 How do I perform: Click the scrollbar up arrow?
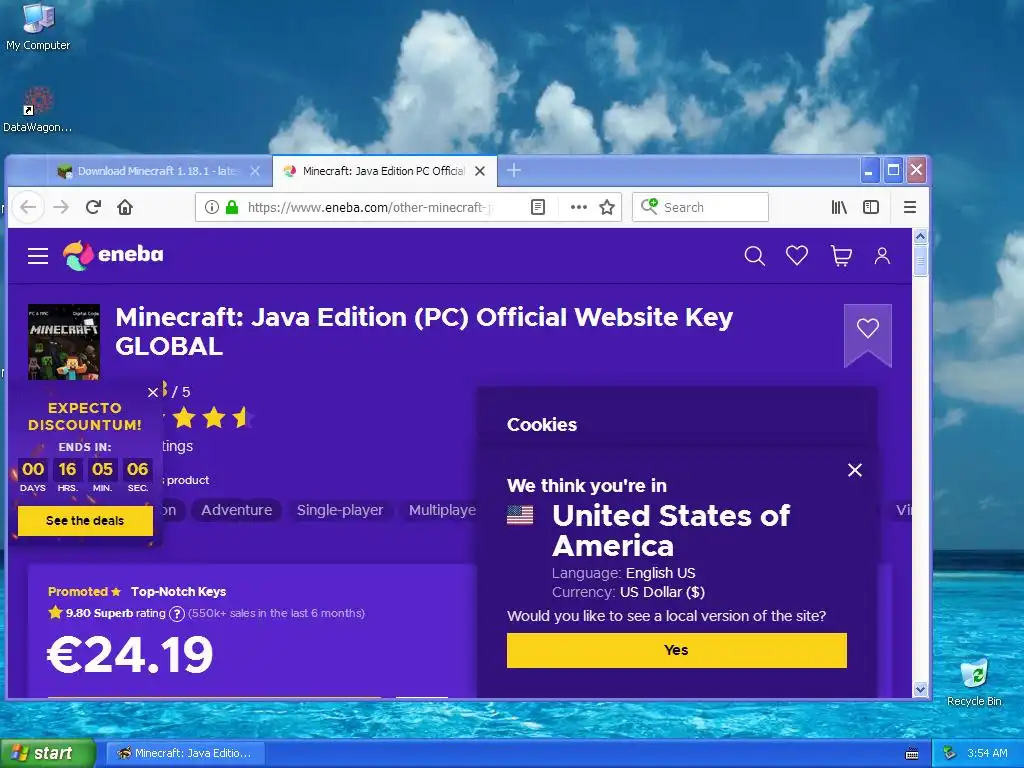point(920,236)
